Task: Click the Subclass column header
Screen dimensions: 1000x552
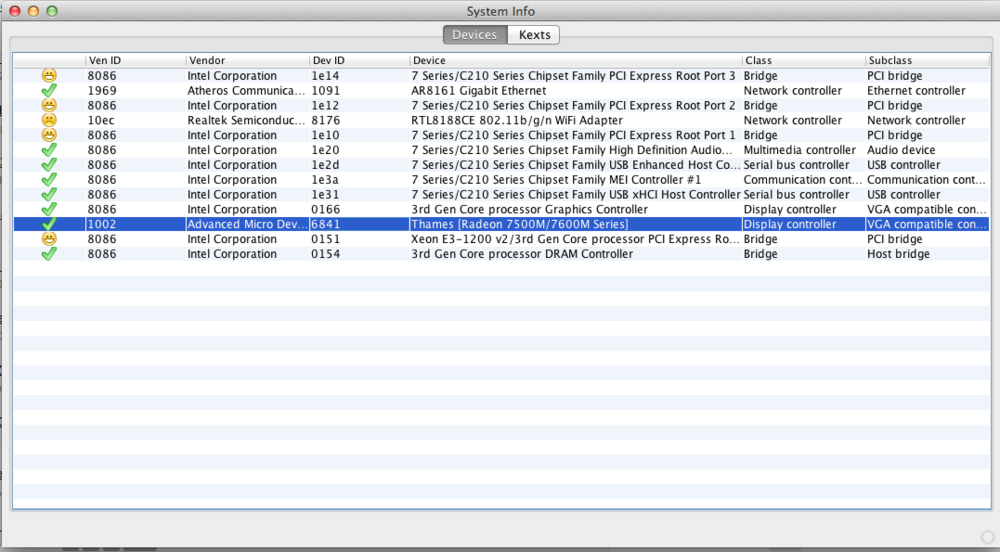Action: [x=926, y=61]
